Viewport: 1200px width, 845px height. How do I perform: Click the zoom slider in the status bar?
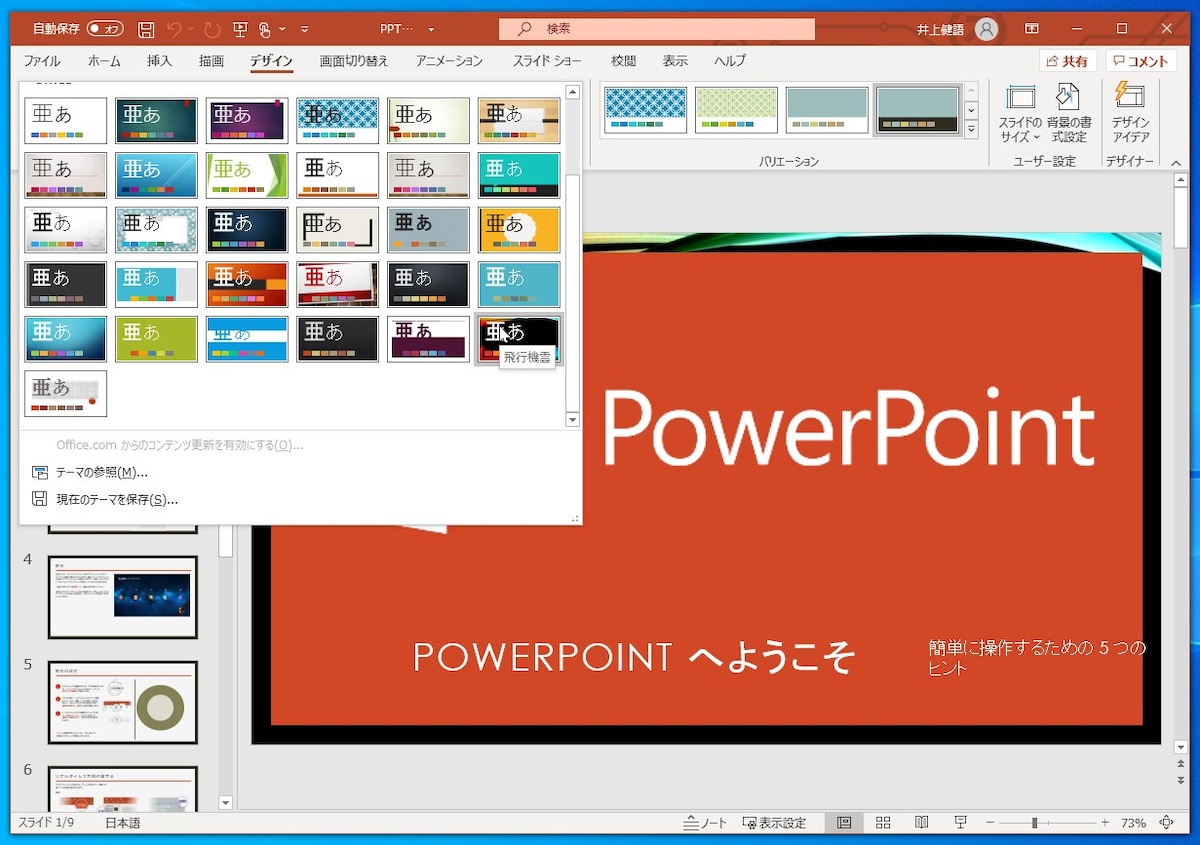(x=1048, y=822)
